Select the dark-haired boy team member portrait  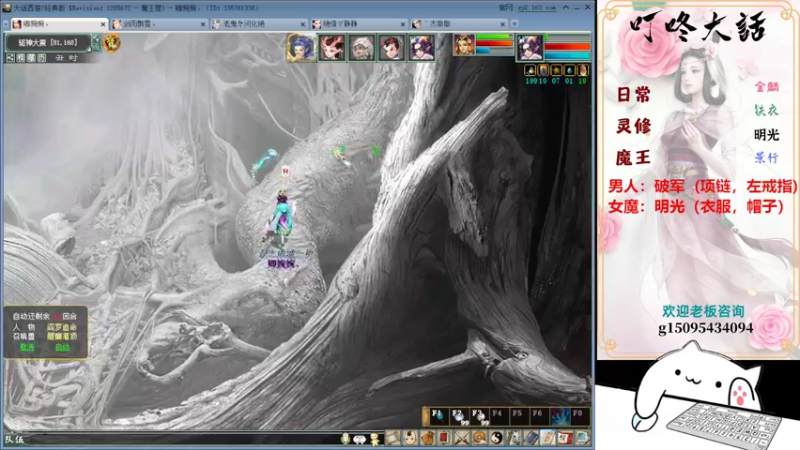coord(392,48)
